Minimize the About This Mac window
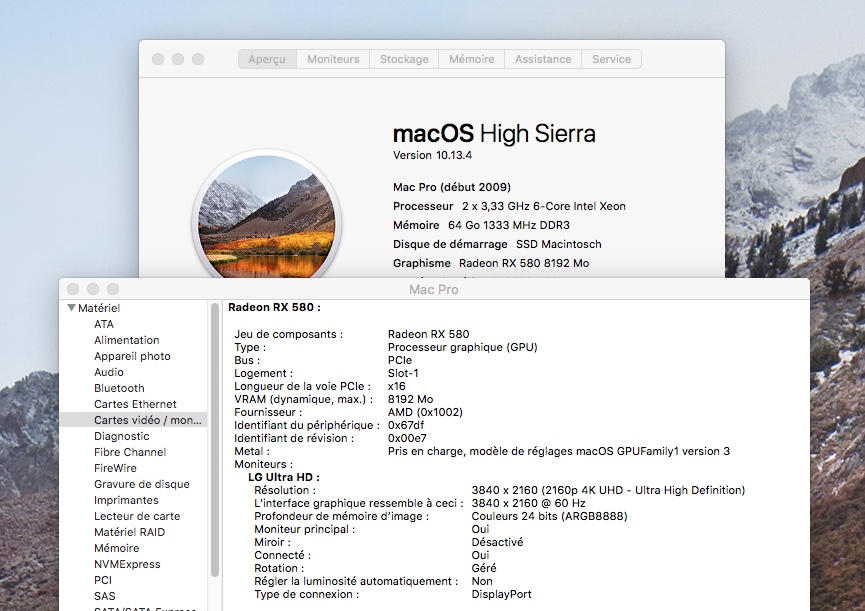This screenshot has height=611, width=865. [178, 59]
